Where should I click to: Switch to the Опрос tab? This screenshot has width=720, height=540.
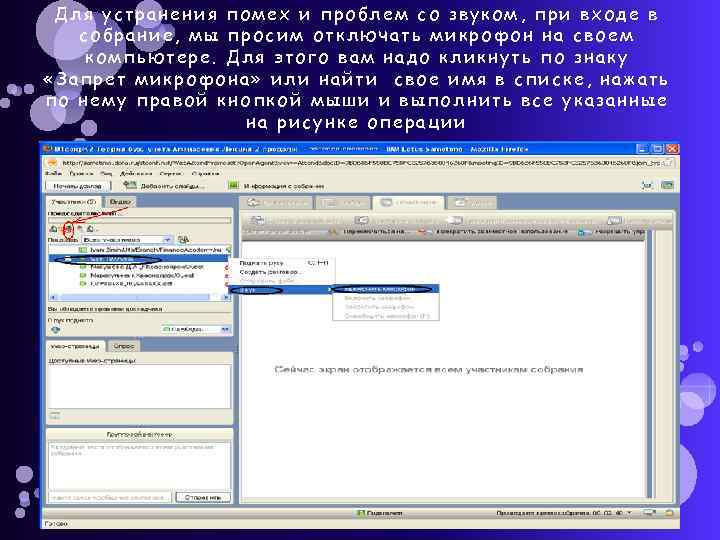pyautogui.click(x=124, y=346)
